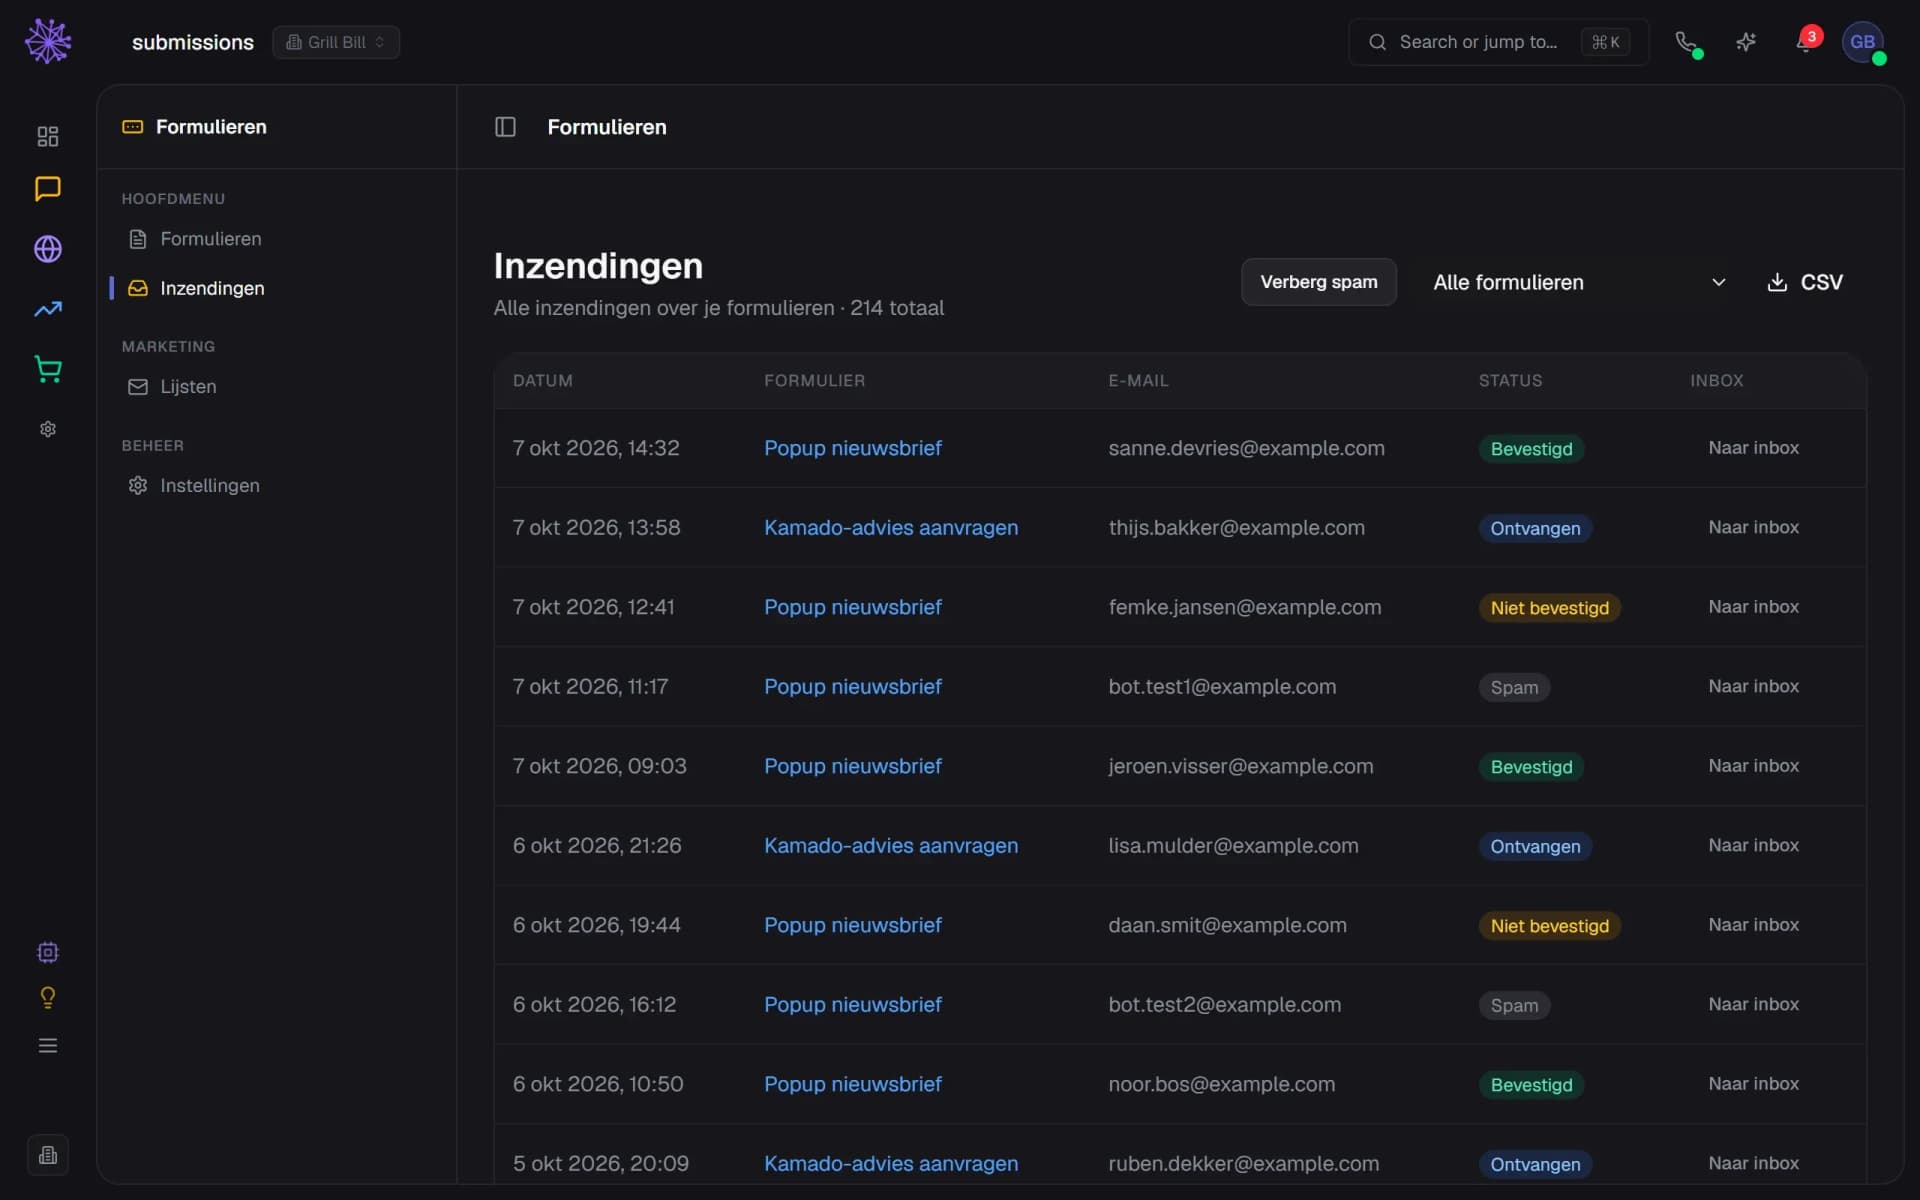Click the phone call icon in top bar
This screenshot has height=1200, width=1920.
pyautogui.click(x=1686, y=42)
